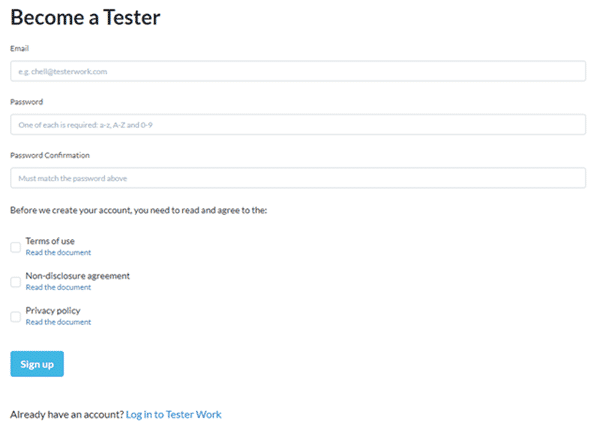Open Read the document under Privacy policy
This screenshot has height=439, width=600.
pos(58,322)
